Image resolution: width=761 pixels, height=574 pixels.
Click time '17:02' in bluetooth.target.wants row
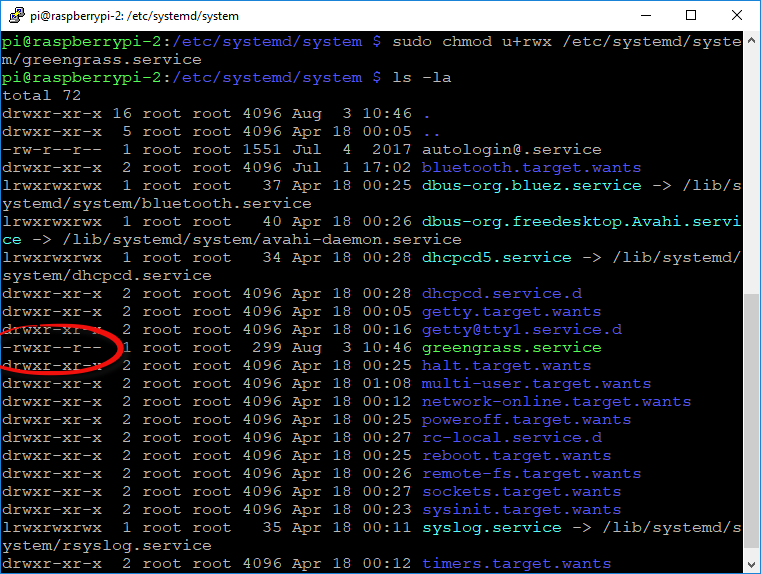tap(387, 167)
